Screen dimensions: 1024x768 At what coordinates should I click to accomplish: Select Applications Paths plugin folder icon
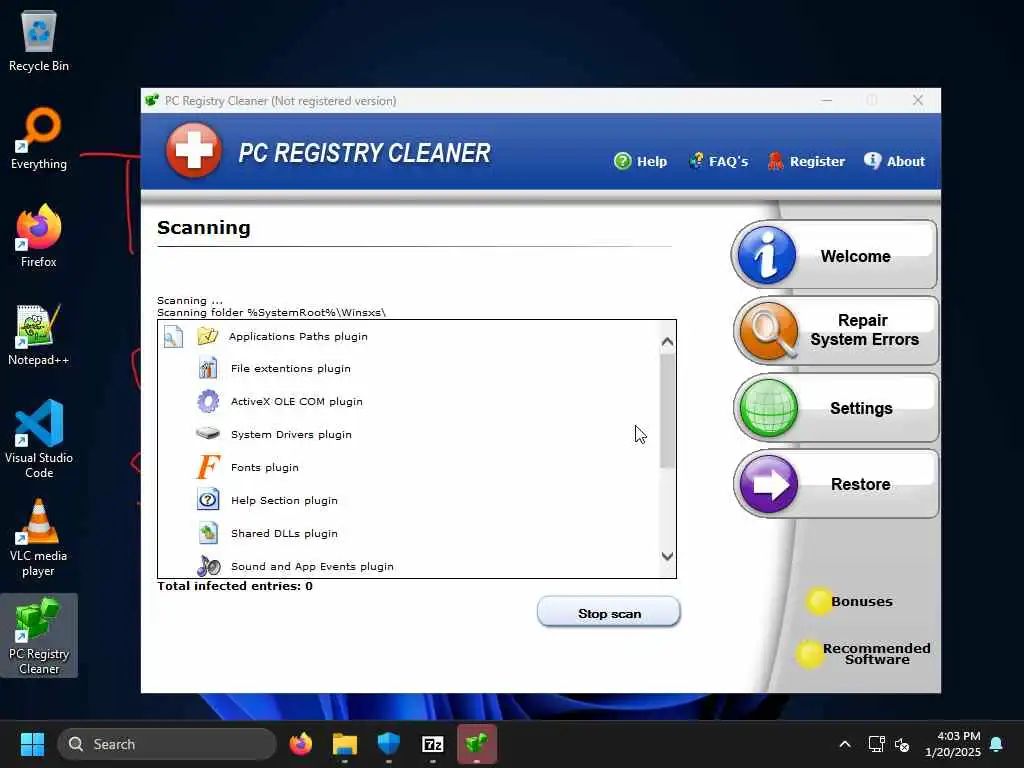208,336
